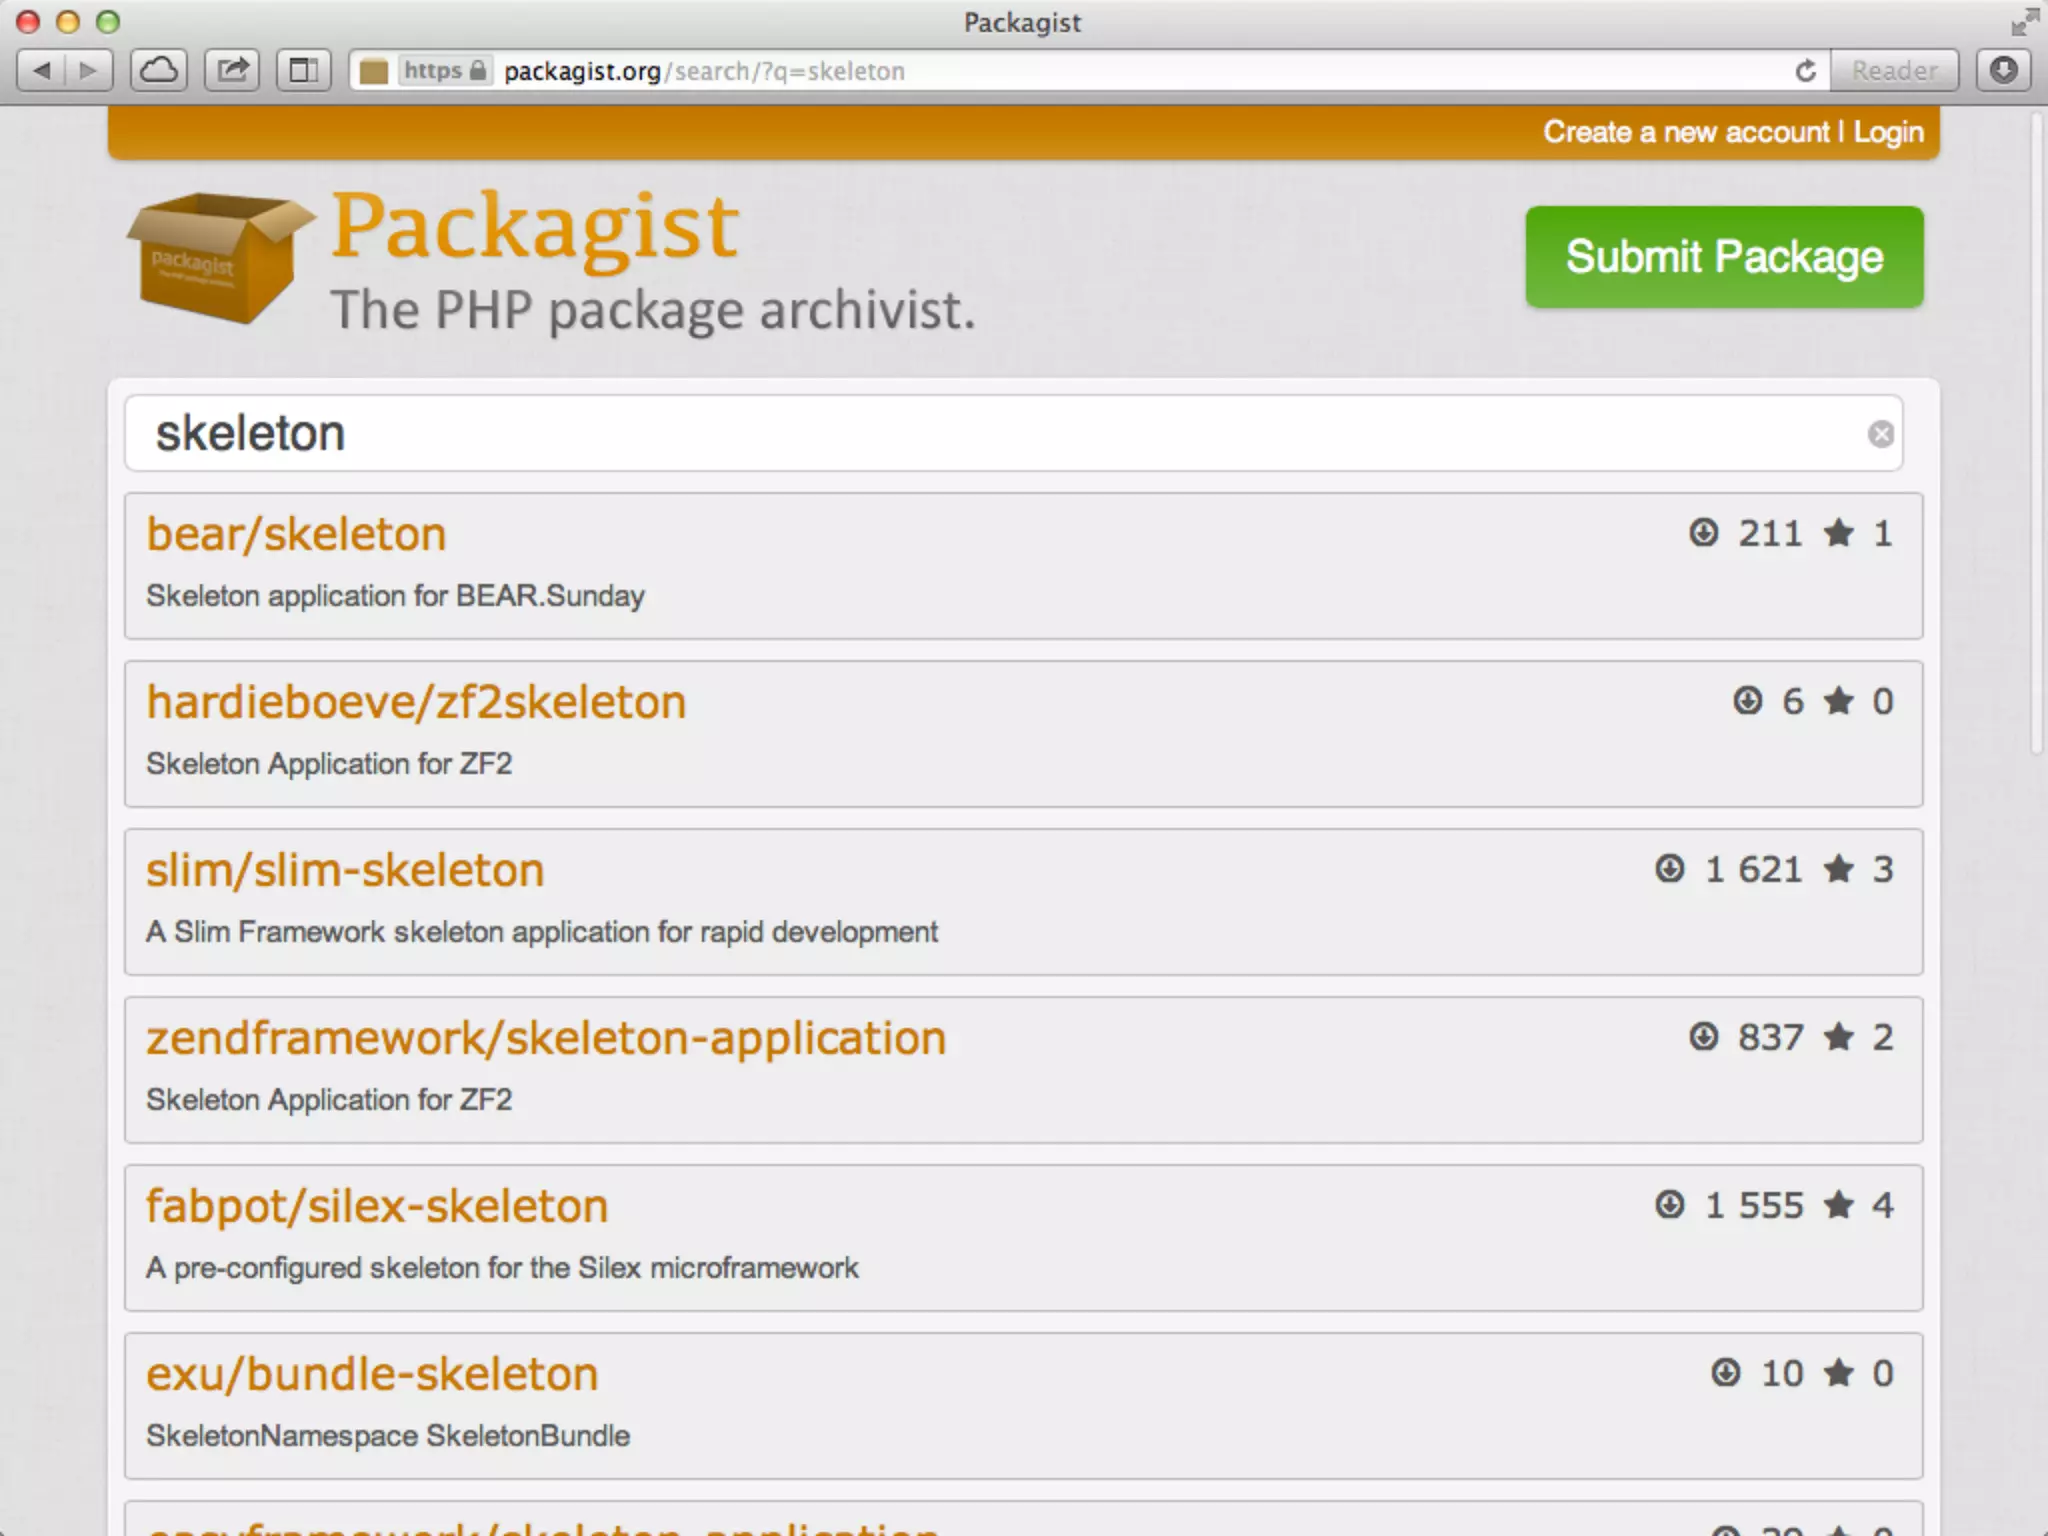The width and height of the screenshot is (2048, 1536).
Task: Open the iCloud tabs button
Action: pyautogui.click(x=159, y=70)
